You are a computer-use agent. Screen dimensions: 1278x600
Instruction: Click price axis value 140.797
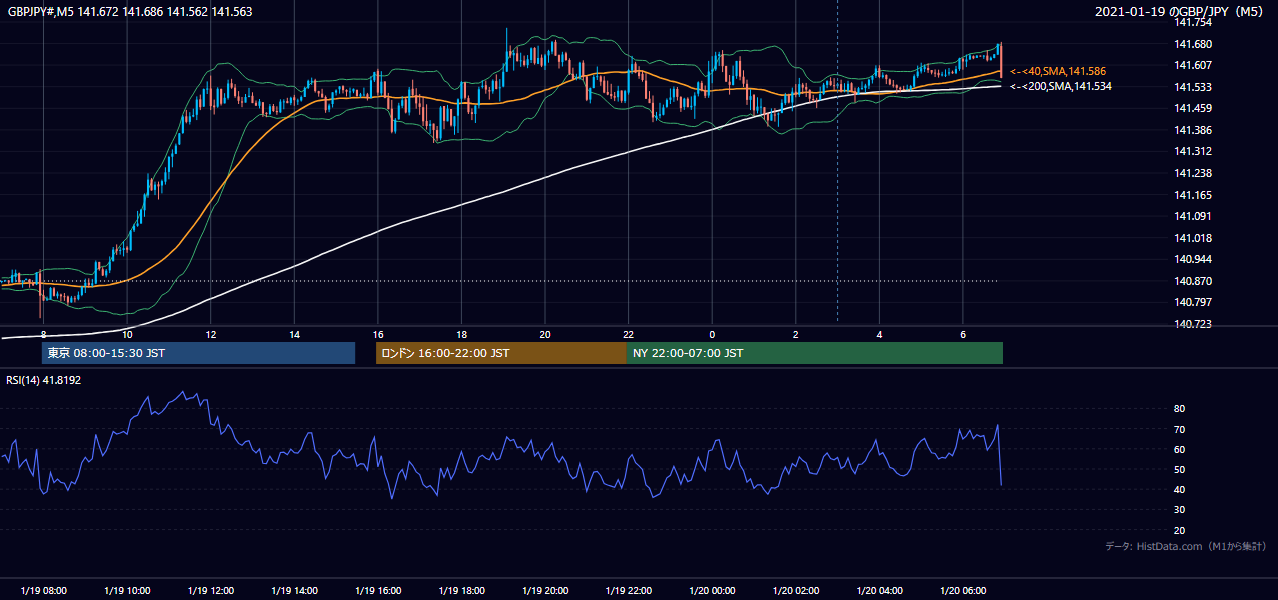[1192, 303]
